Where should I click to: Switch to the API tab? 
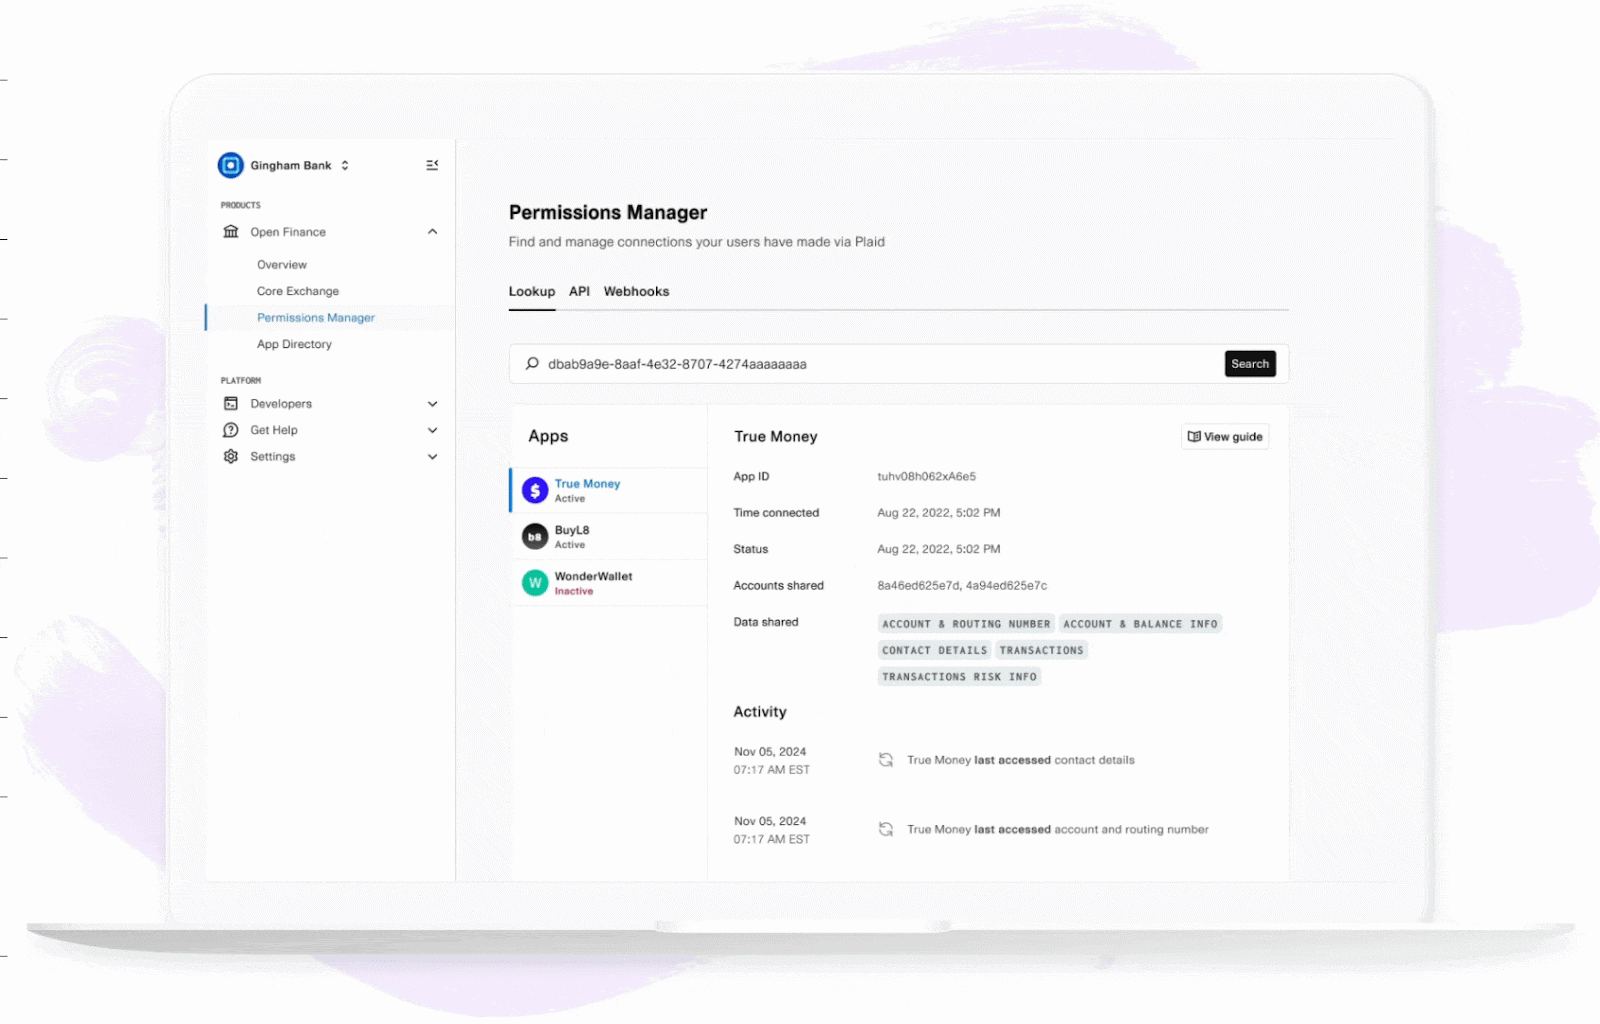click(579, 292)
